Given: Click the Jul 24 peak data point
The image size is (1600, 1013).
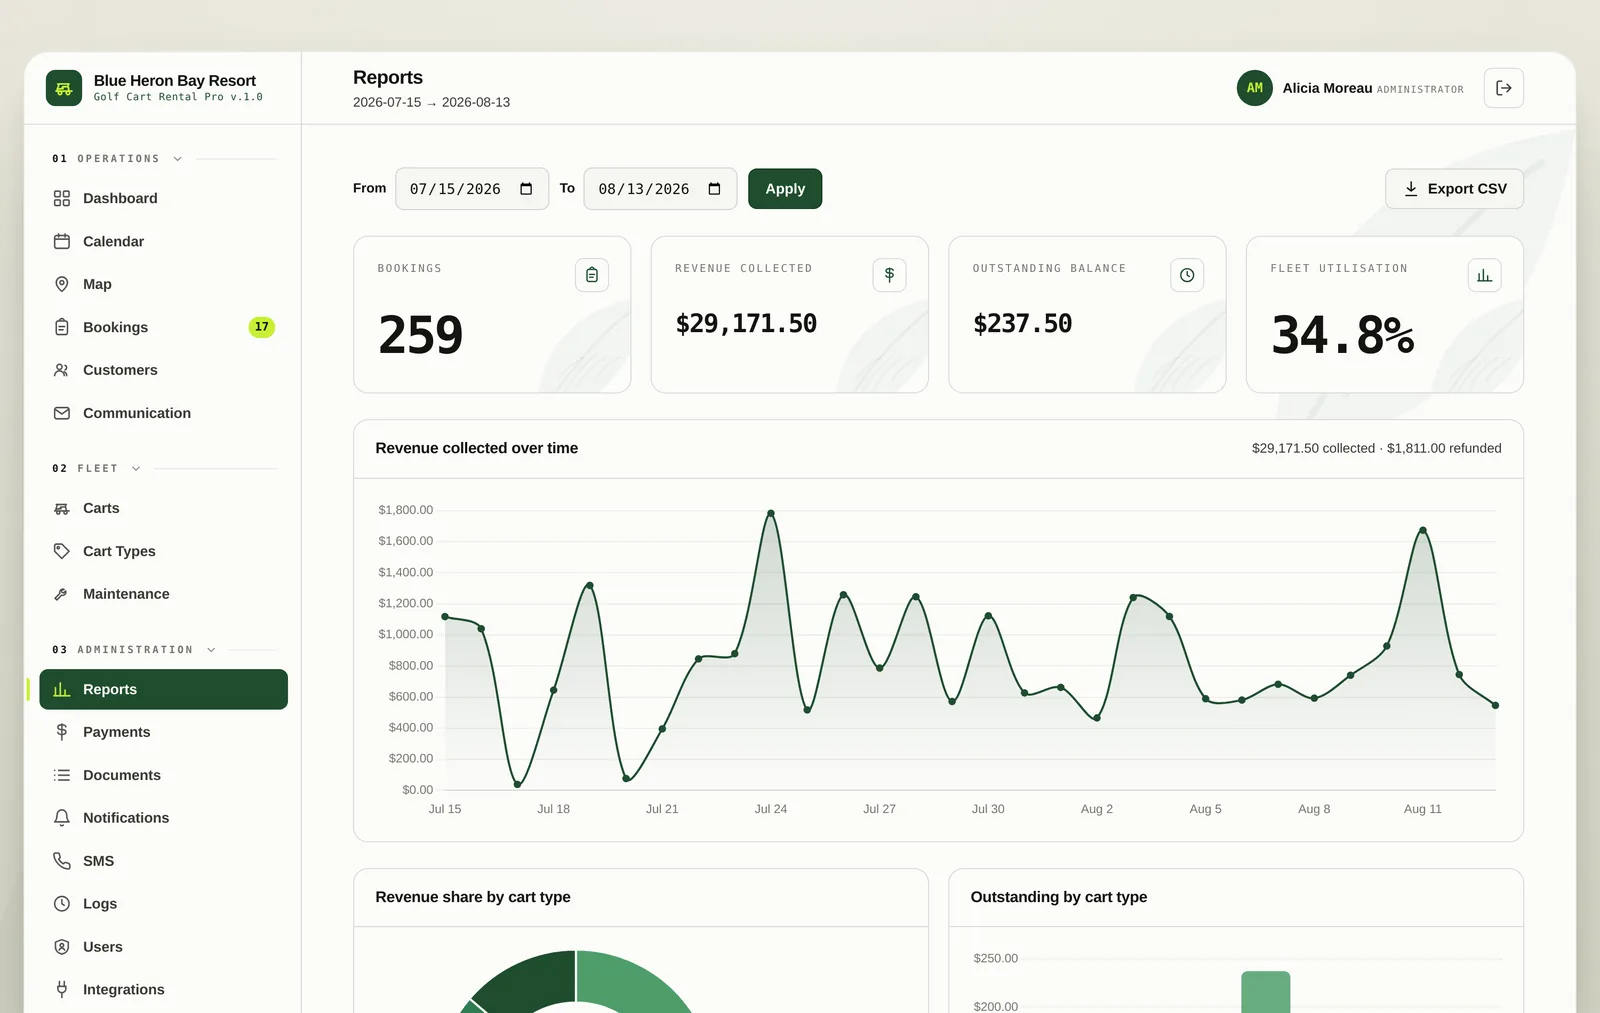Looking at the screenshot, I should tap(771, 513).
